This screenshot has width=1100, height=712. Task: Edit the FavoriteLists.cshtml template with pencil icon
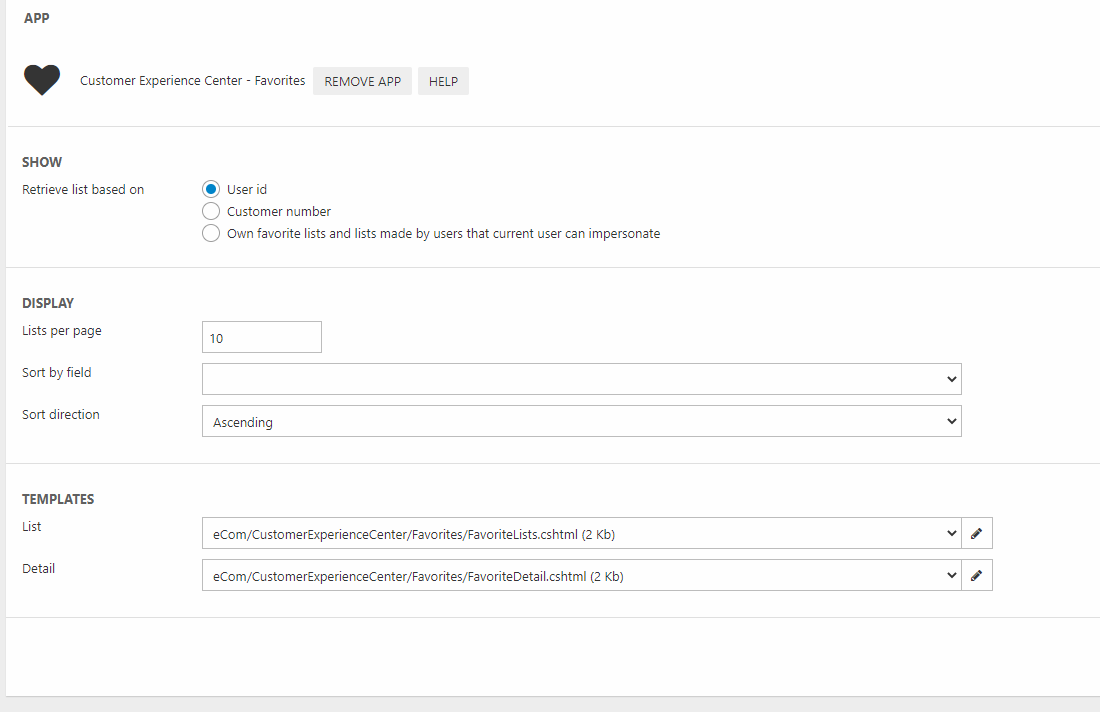coord(976,534)
